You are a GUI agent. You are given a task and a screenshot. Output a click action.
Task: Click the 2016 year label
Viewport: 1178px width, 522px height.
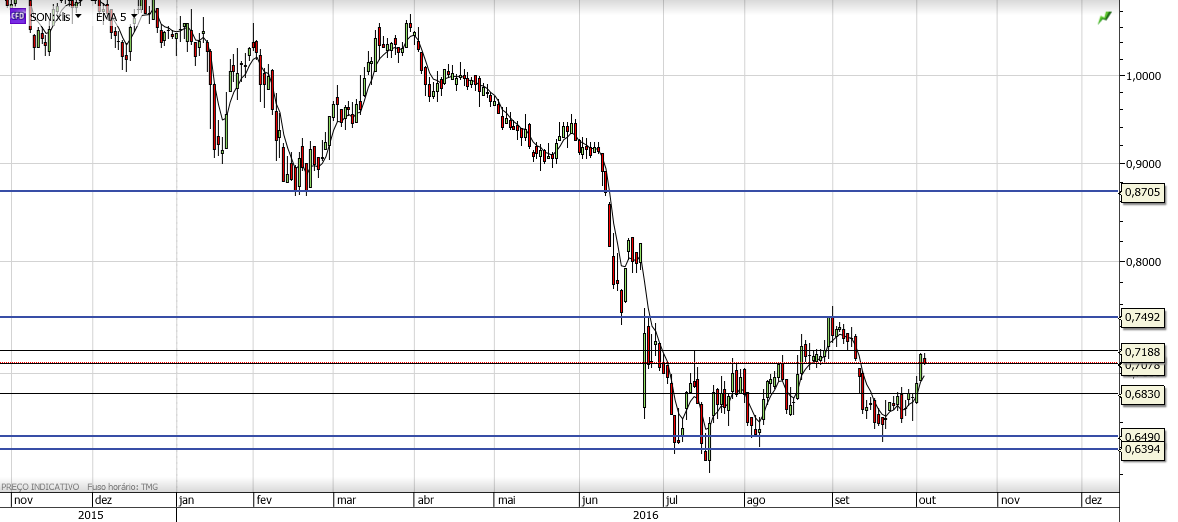(646, 515)
